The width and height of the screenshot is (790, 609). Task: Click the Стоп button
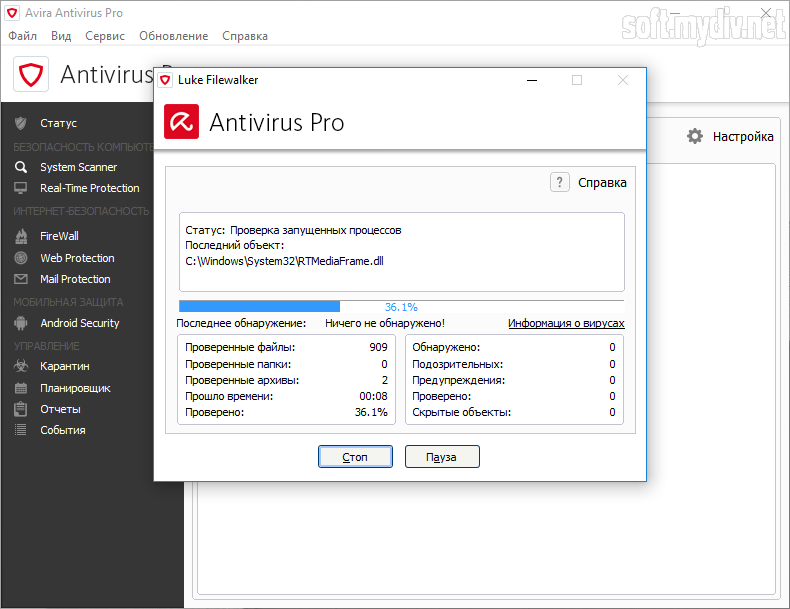(355, 456)
